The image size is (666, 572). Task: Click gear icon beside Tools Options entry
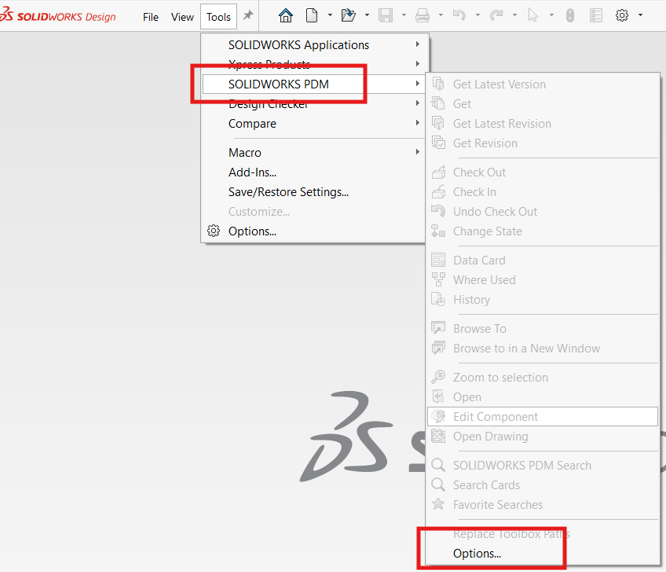213,231
